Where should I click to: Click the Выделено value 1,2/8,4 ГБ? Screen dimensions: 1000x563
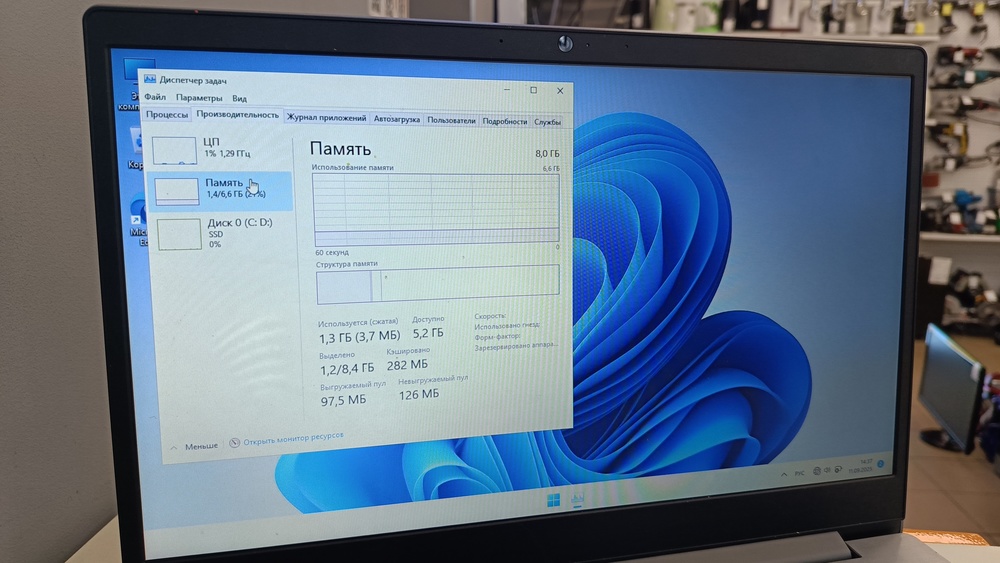[347, 369]
